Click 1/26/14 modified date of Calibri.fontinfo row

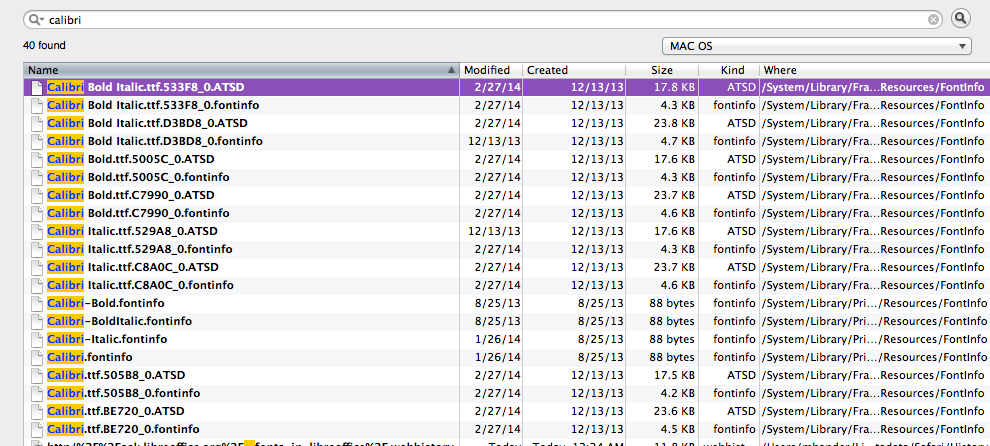(x=499, y=357)
